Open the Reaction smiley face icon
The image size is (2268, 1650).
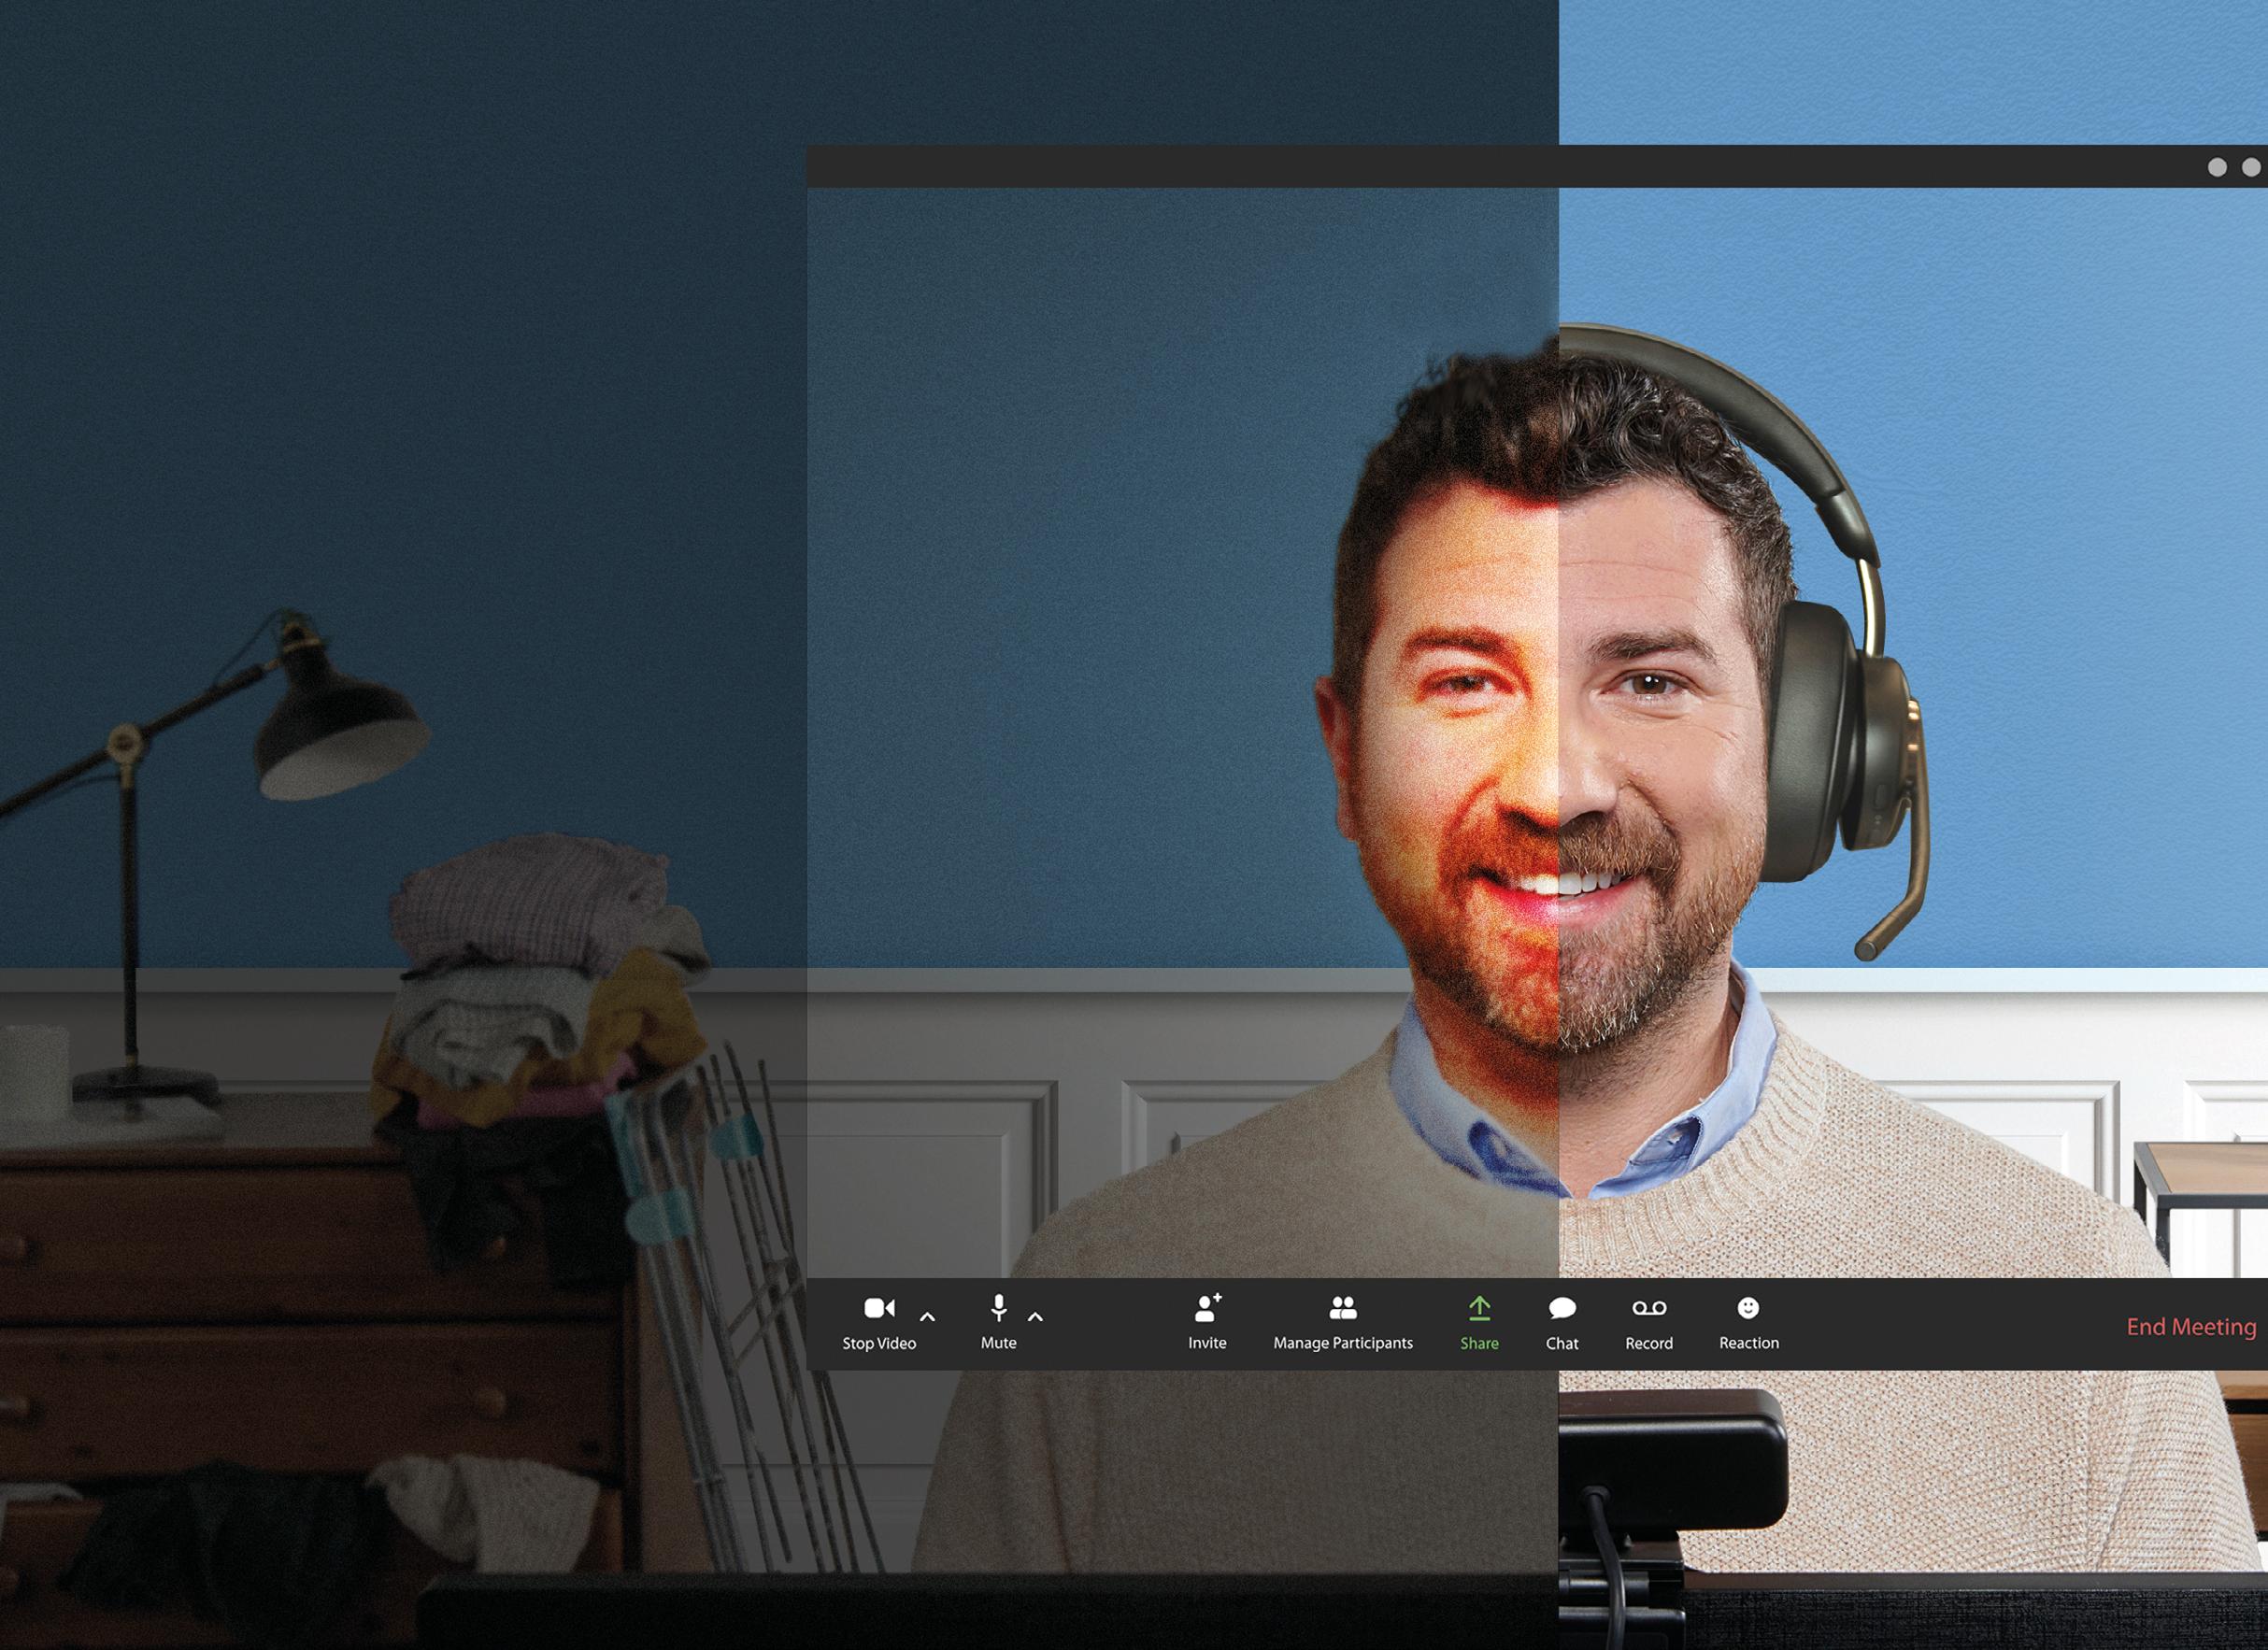[1748, 1307]
